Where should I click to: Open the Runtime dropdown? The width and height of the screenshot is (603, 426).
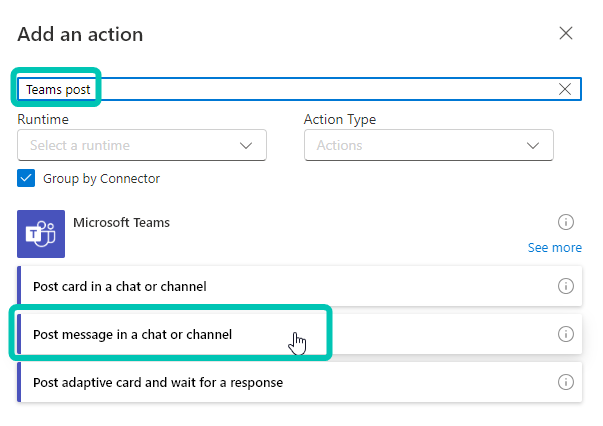(x=142, y=145)
